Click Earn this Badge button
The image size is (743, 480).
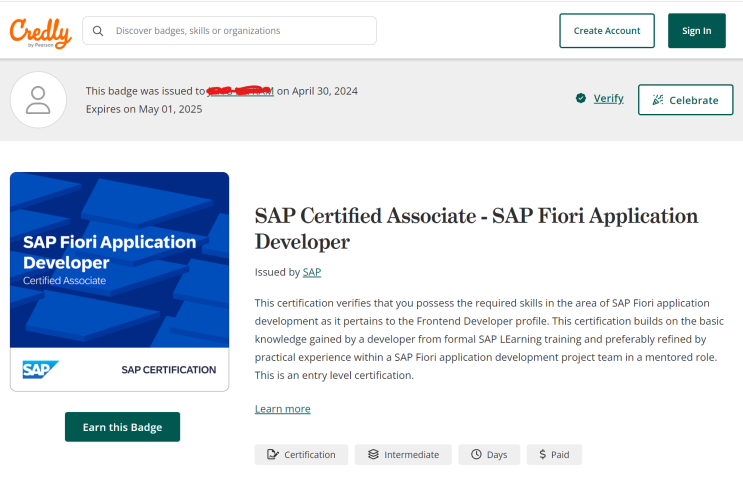[122, 427]
